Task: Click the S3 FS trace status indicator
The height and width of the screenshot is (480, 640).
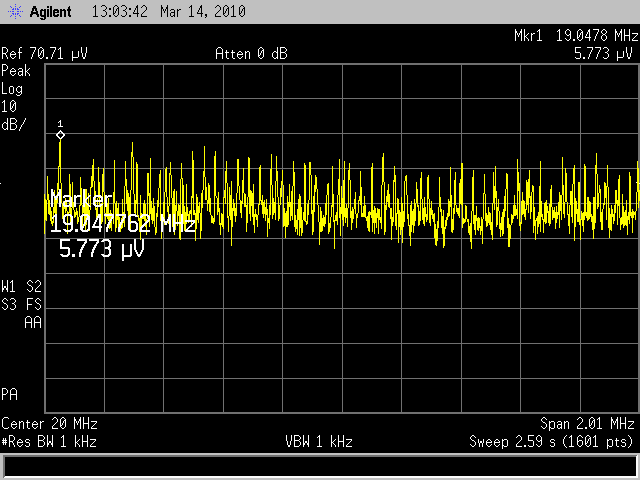Action: click(x=22, y=303)
